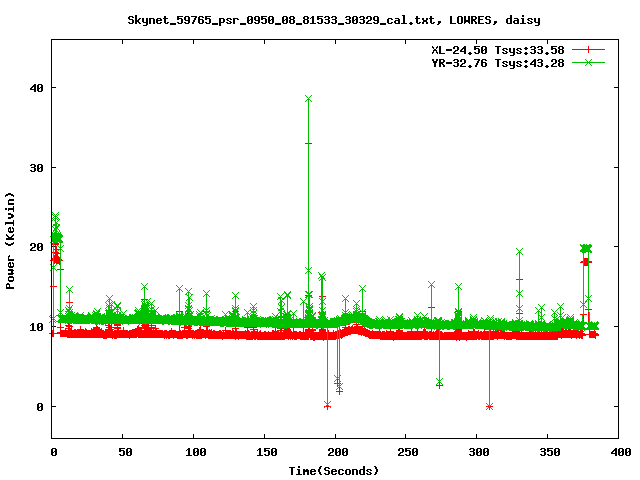Click the Time(Seconds) x-axis label

(333, 471)
